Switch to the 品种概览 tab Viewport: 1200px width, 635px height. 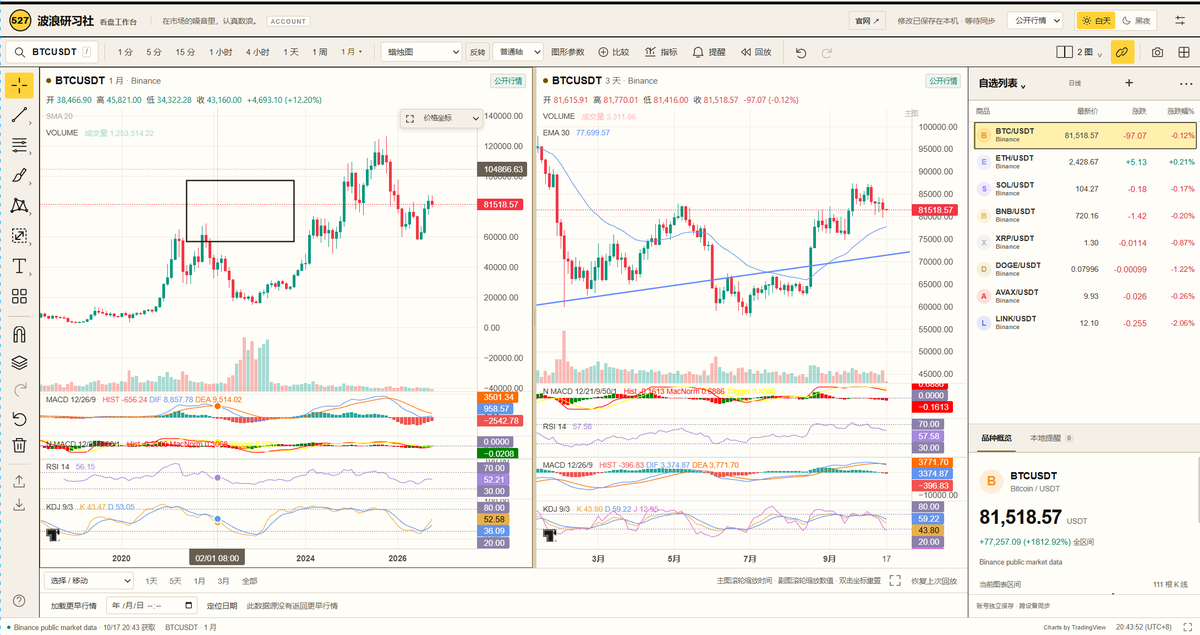click(995, 438)
